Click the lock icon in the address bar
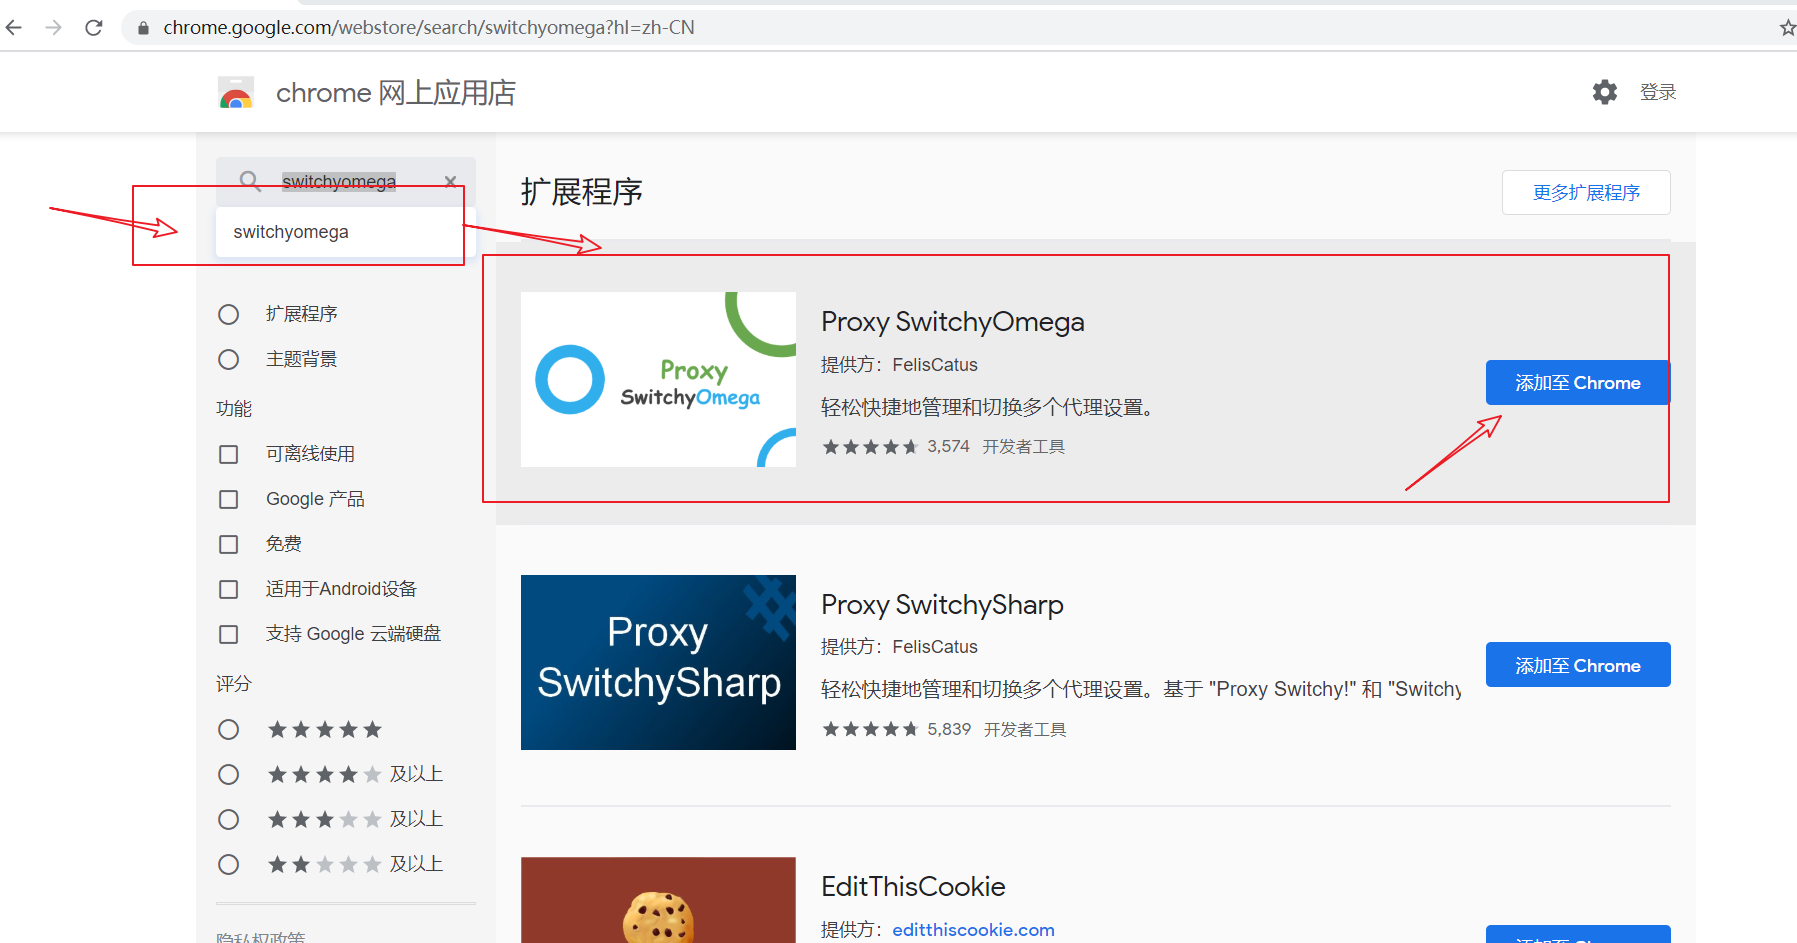Screen dimensions: 1797x943 click(x=143, y=28)
